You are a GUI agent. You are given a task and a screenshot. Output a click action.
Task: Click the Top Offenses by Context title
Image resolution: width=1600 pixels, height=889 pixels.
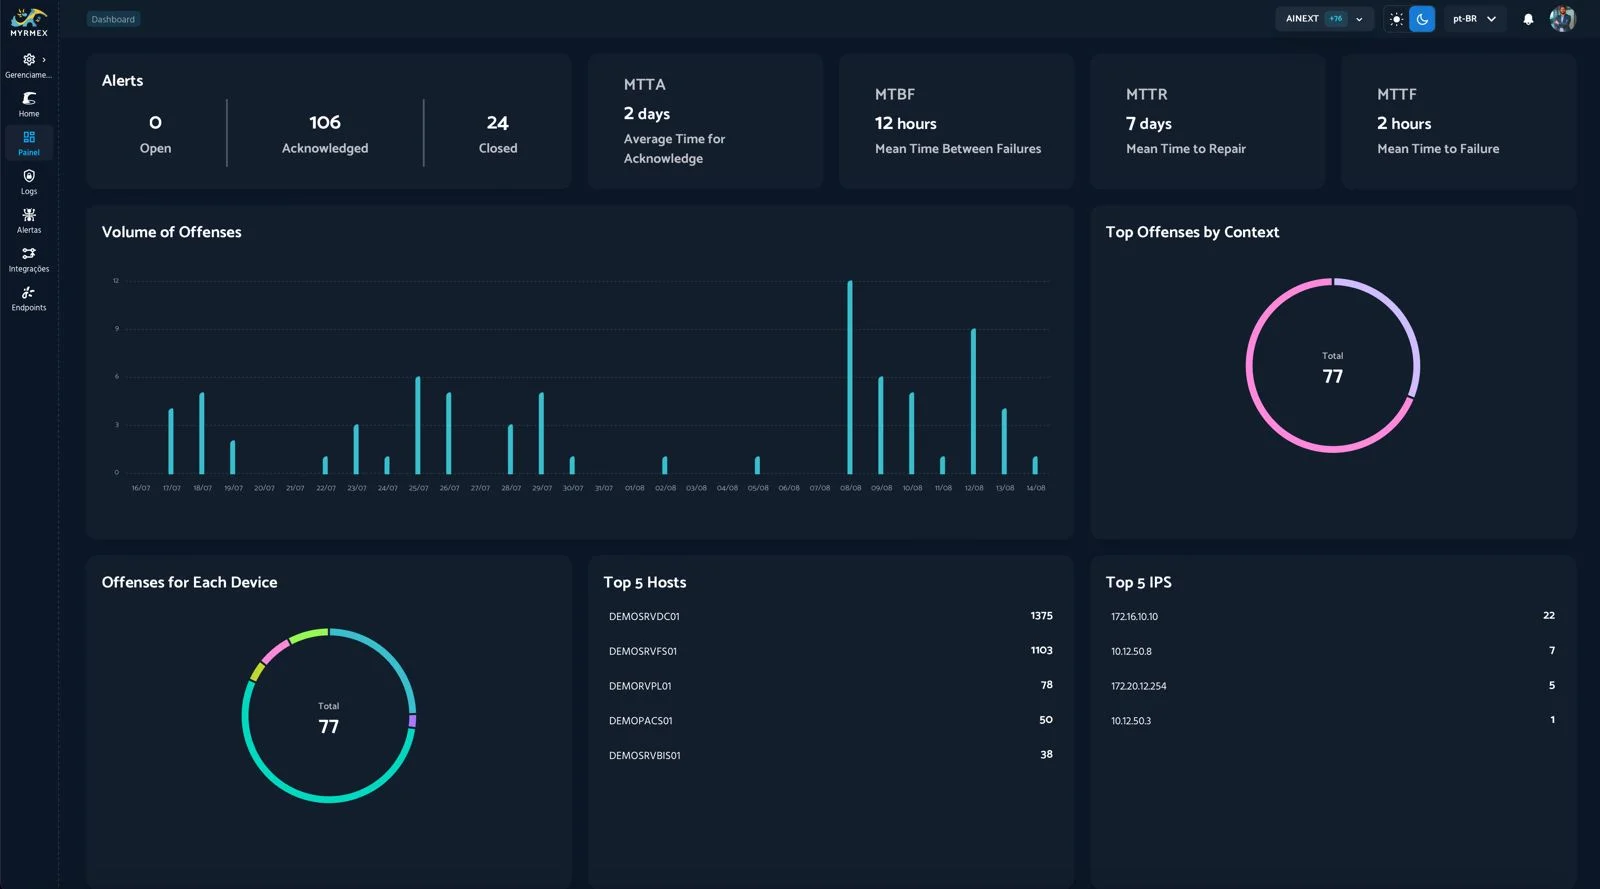pyautogui.click(x=1192, y=232)
